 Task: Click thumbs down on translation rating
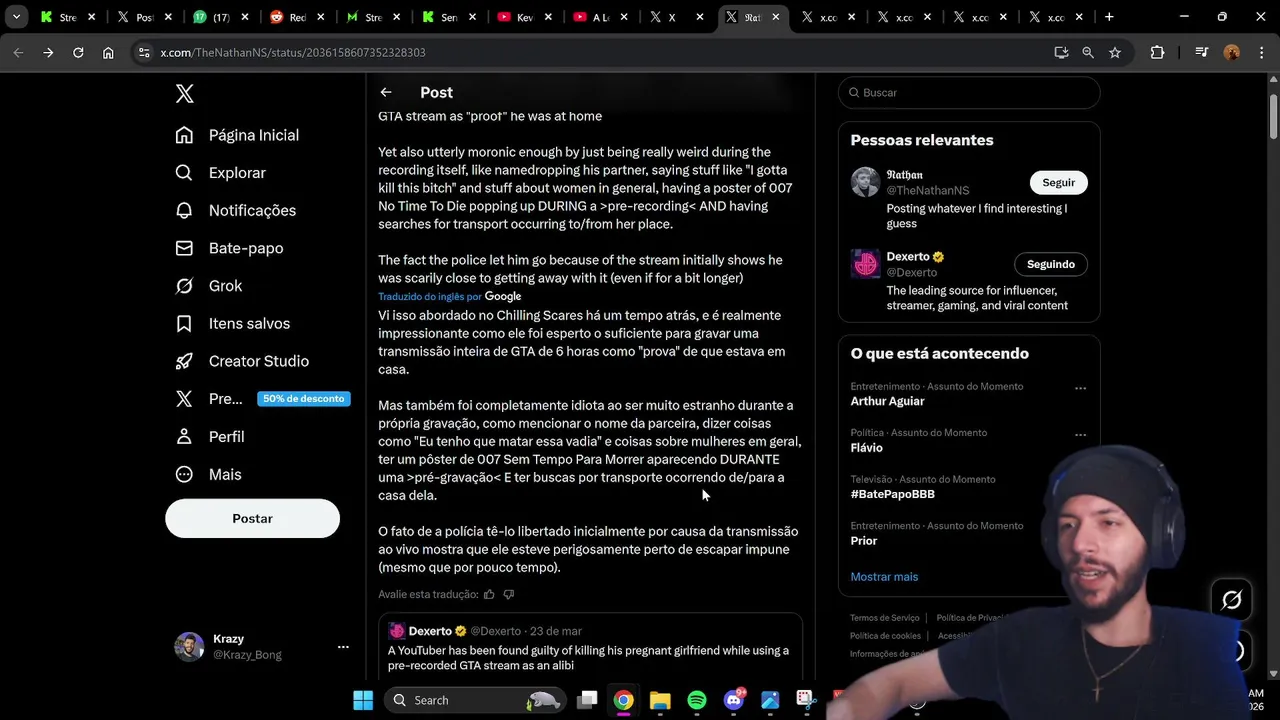[x=509, y=594]
